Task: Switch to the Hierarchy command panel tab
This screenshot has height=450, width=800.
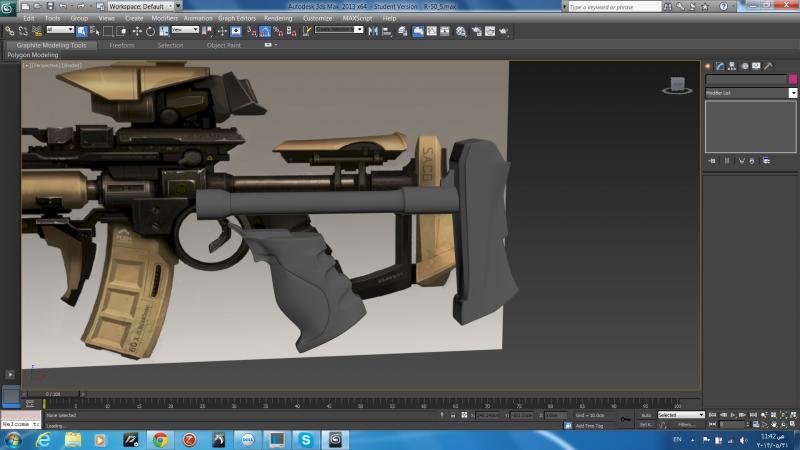Action: [732, 66]
